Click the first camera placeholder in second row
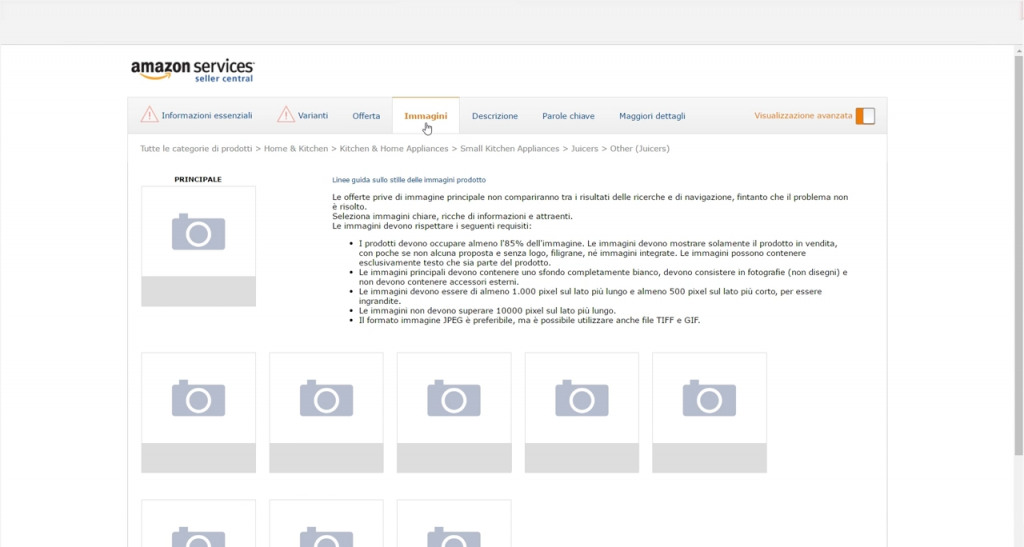 pos(198,398)
